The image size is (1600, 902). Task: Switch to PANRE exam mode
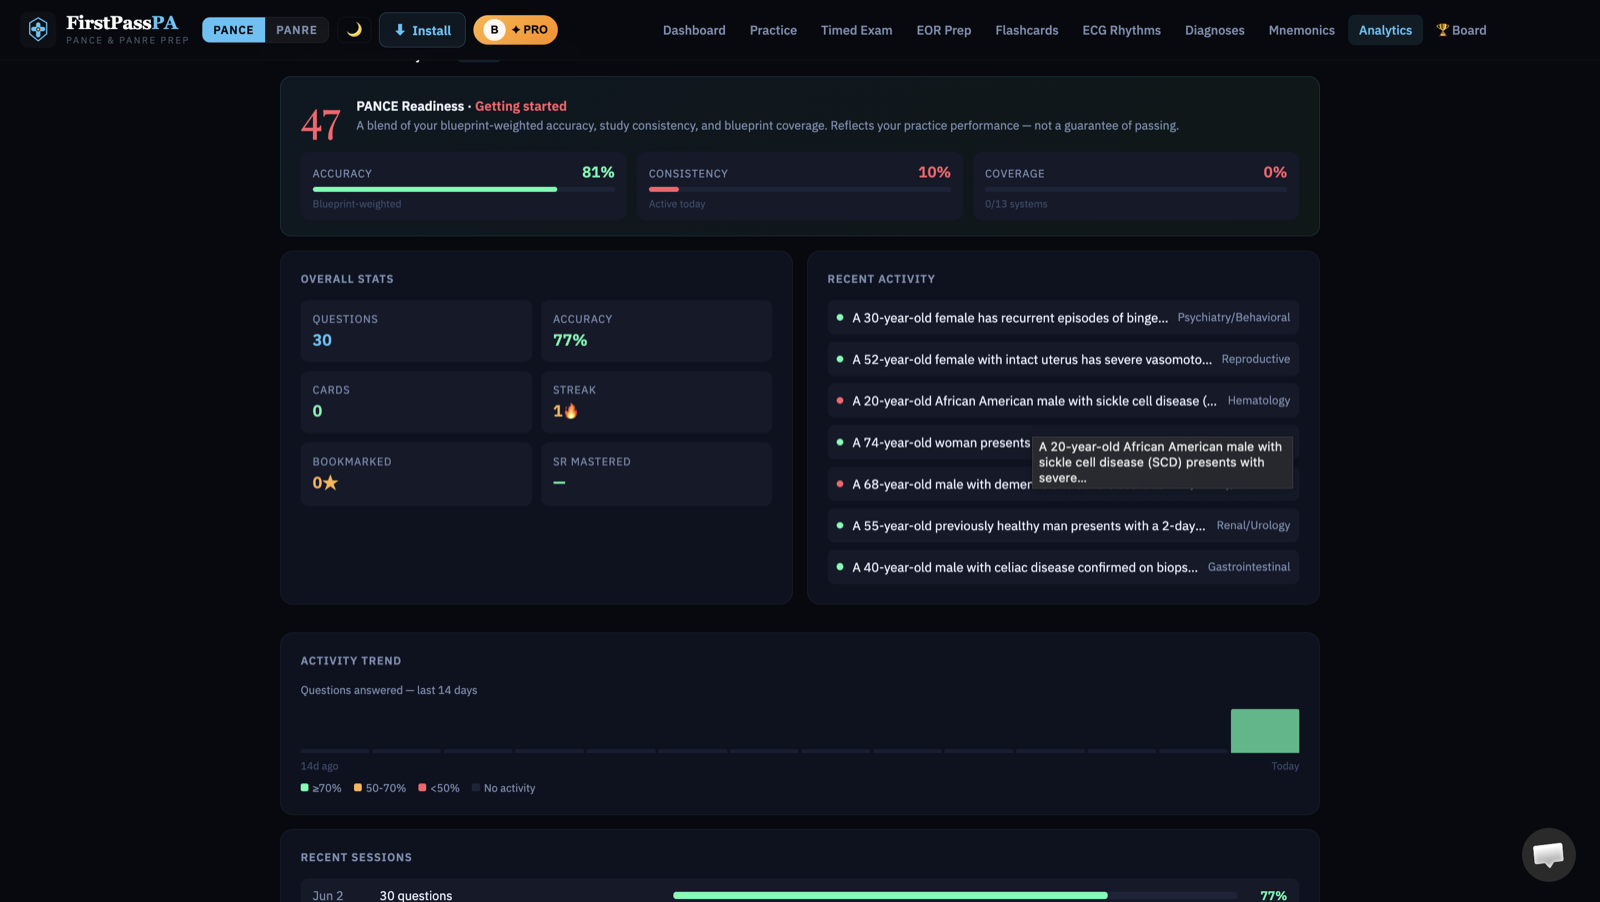click(297, 30)
